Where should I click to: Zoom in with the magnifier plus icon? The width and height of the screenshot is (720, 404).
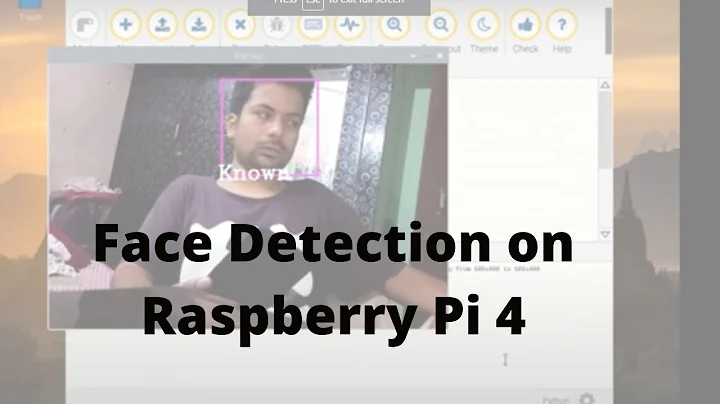pos(394,25)
